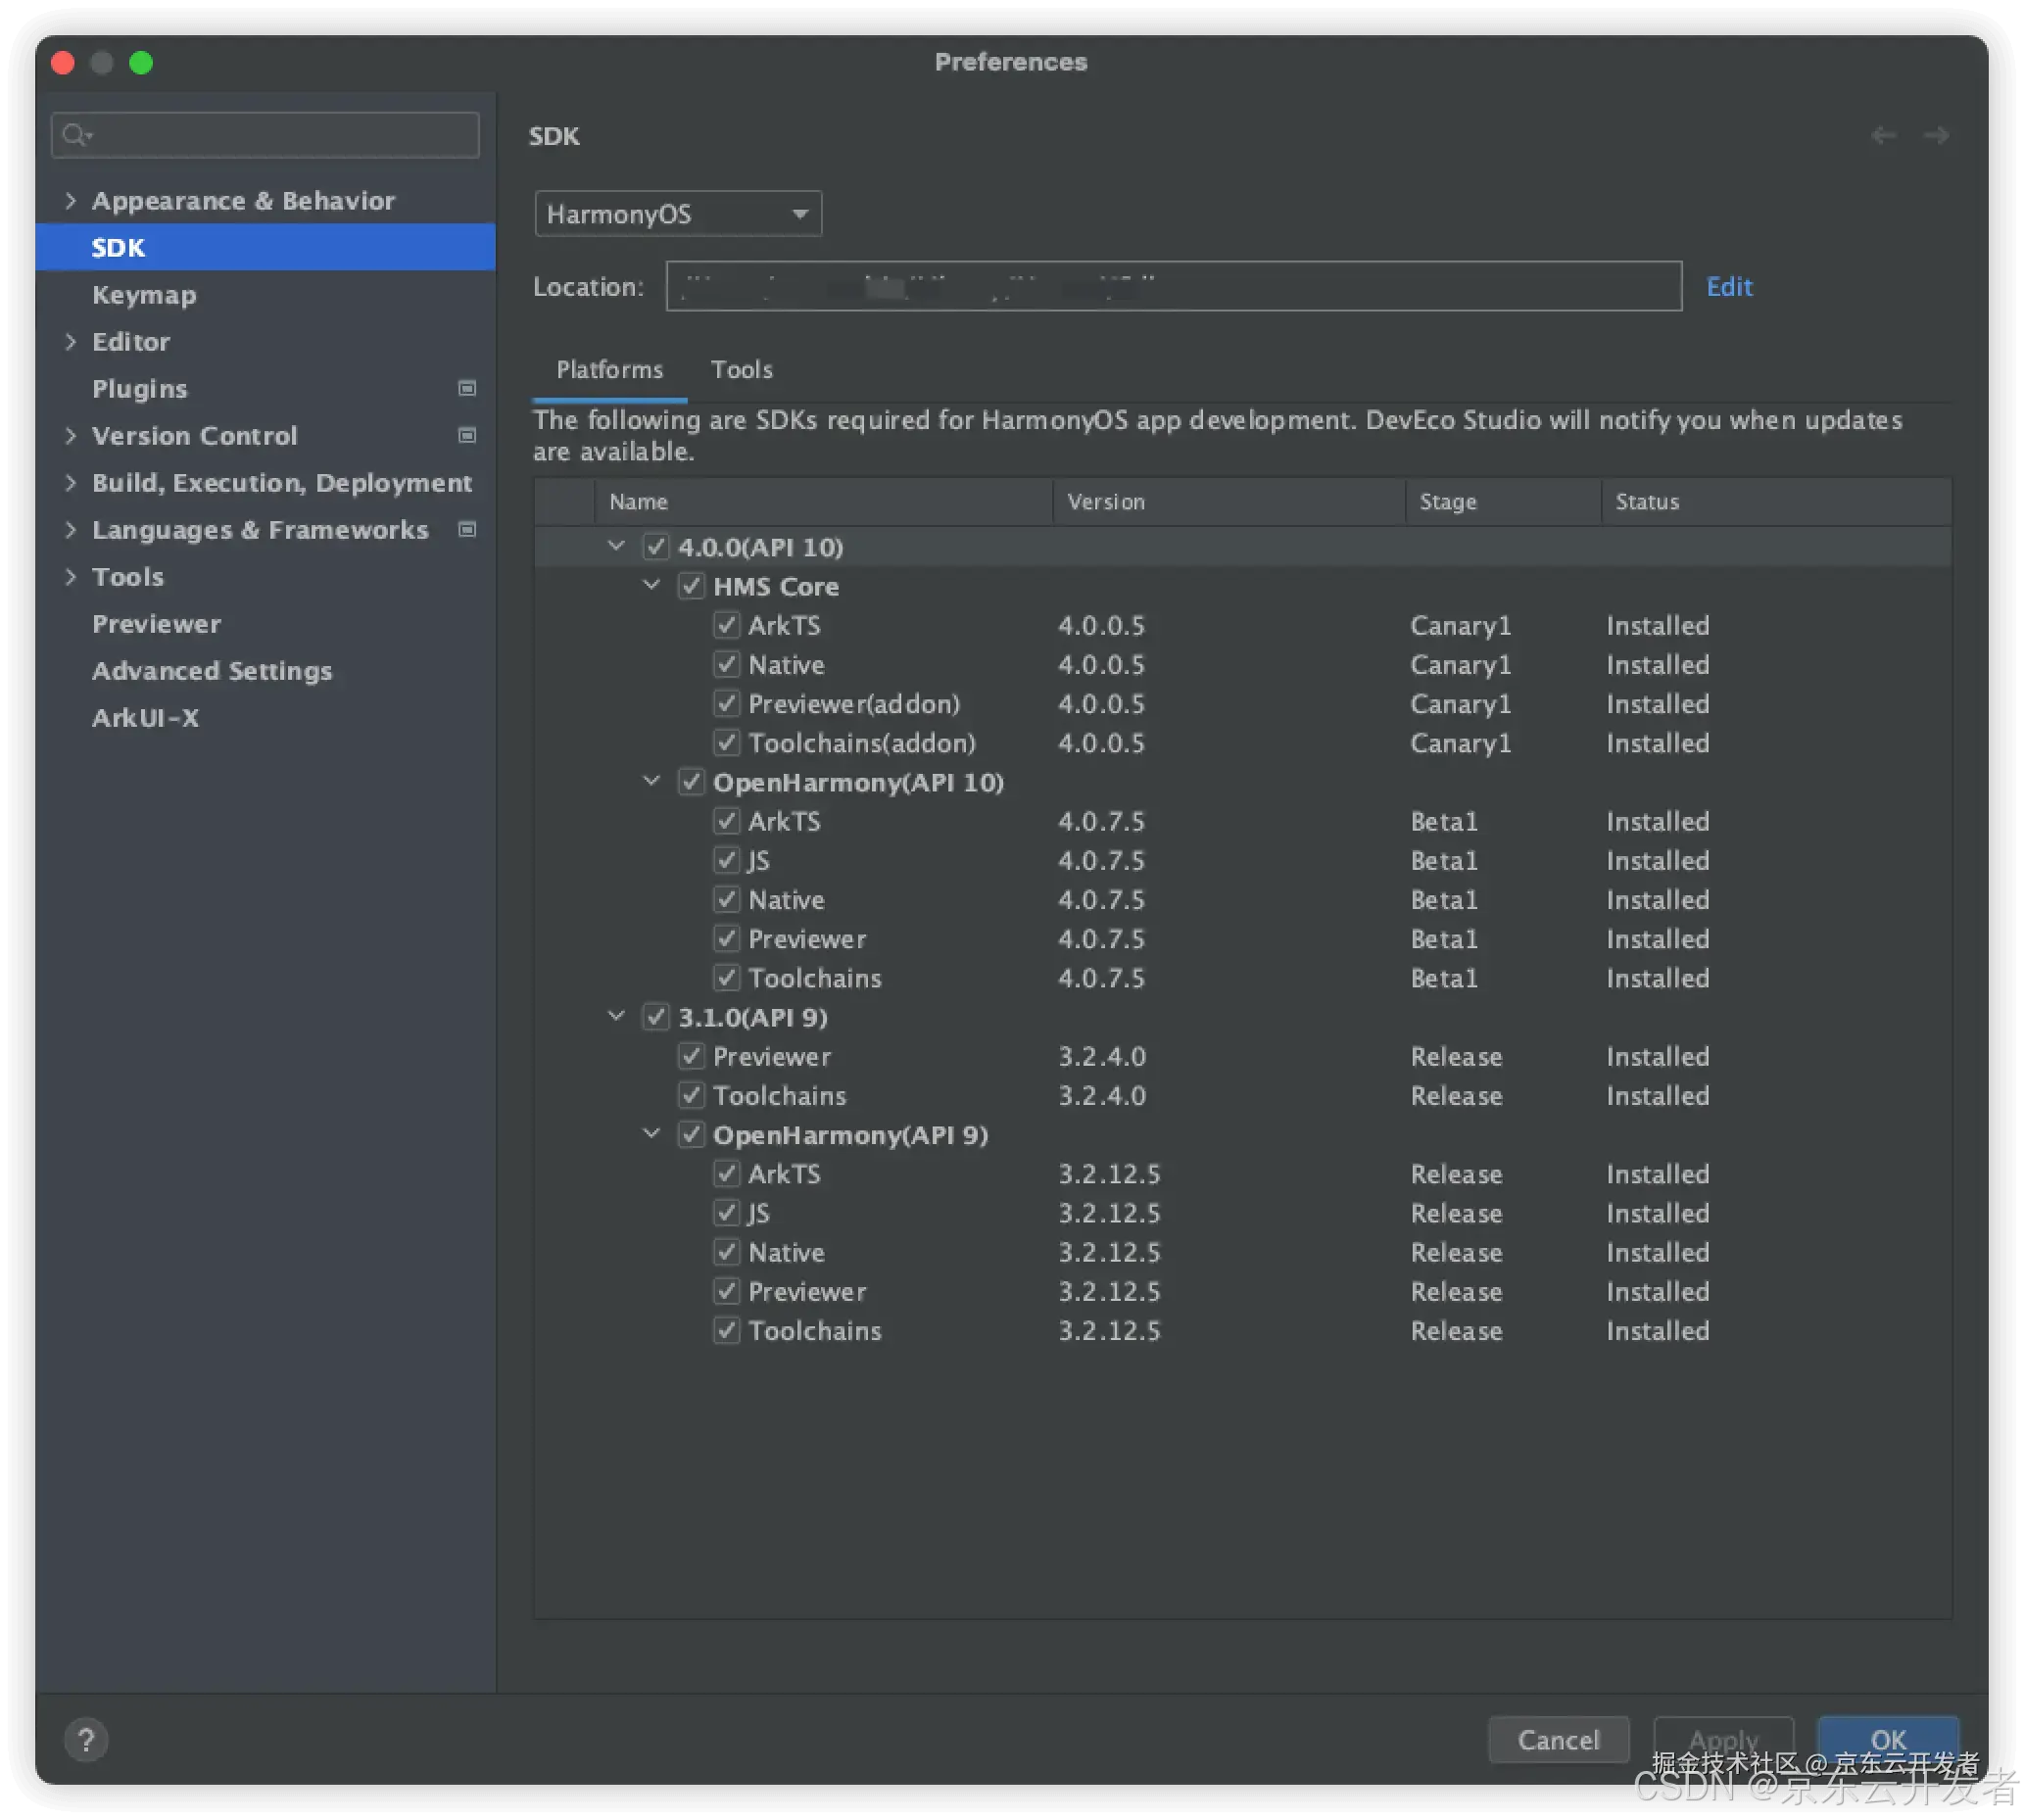The image size is (2024, 1820).
Task: Uncheck Toolchains 3.2.4.0 checkbox
Action: coord(691,1095)
